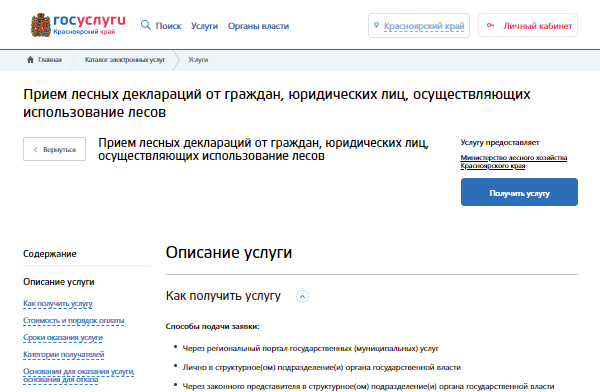Screen dimensions: 600x392
Task: Click Через законного представителя list item
Action: click(368, 386)
